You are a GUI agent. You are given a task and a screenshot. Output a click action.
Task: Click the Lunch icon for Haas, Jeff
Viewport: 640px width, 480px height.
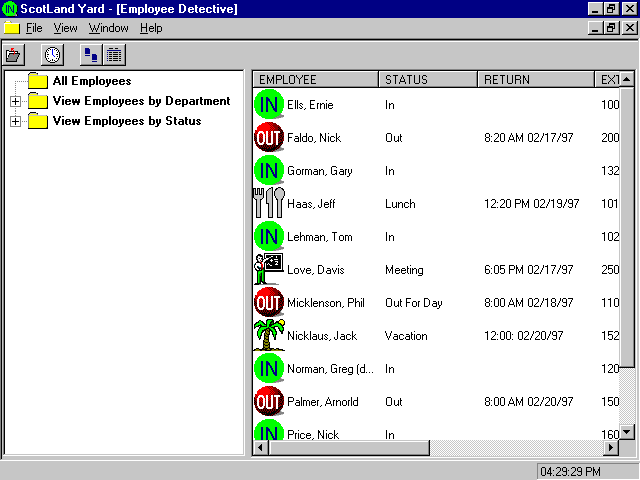269,204
